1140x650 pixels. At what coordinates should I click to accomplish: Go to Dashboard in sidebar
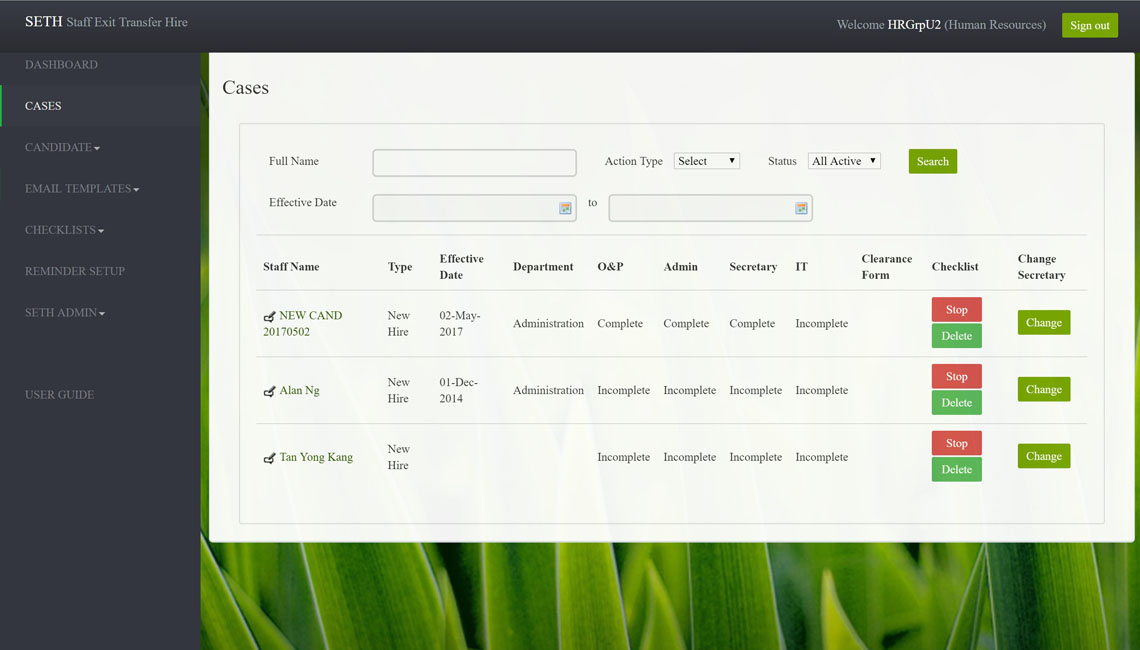61,65
